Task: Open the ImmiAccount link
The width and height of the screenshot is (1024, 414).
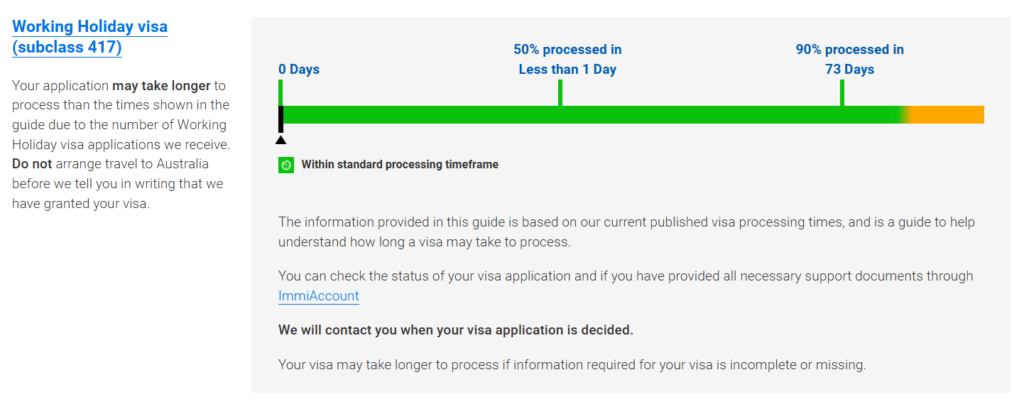Action: (318, 296)
